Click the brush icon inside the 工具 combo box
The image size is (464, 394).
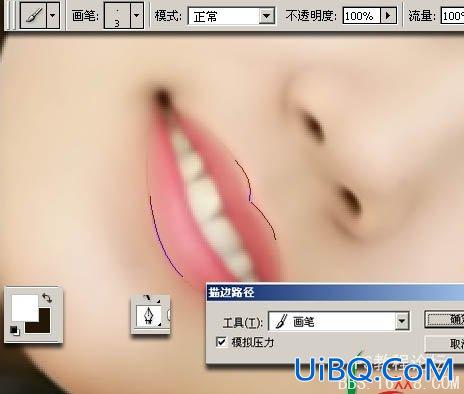(281, 322)
